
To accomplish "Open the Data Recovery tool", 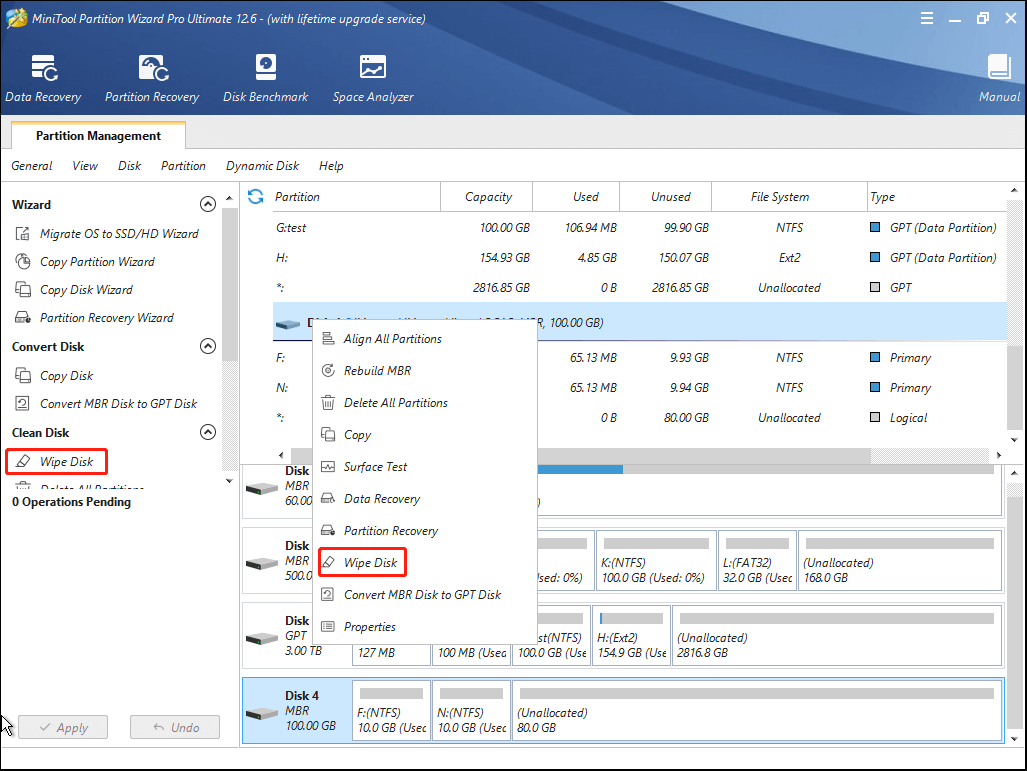I will pyautogui.click(x=43, y=79).
